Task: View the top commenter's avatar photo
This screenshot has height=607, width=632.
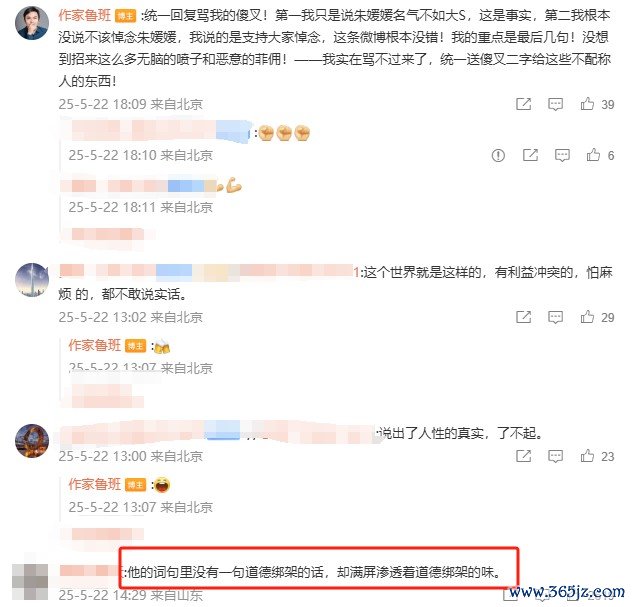Action: (x=32, y=23)
